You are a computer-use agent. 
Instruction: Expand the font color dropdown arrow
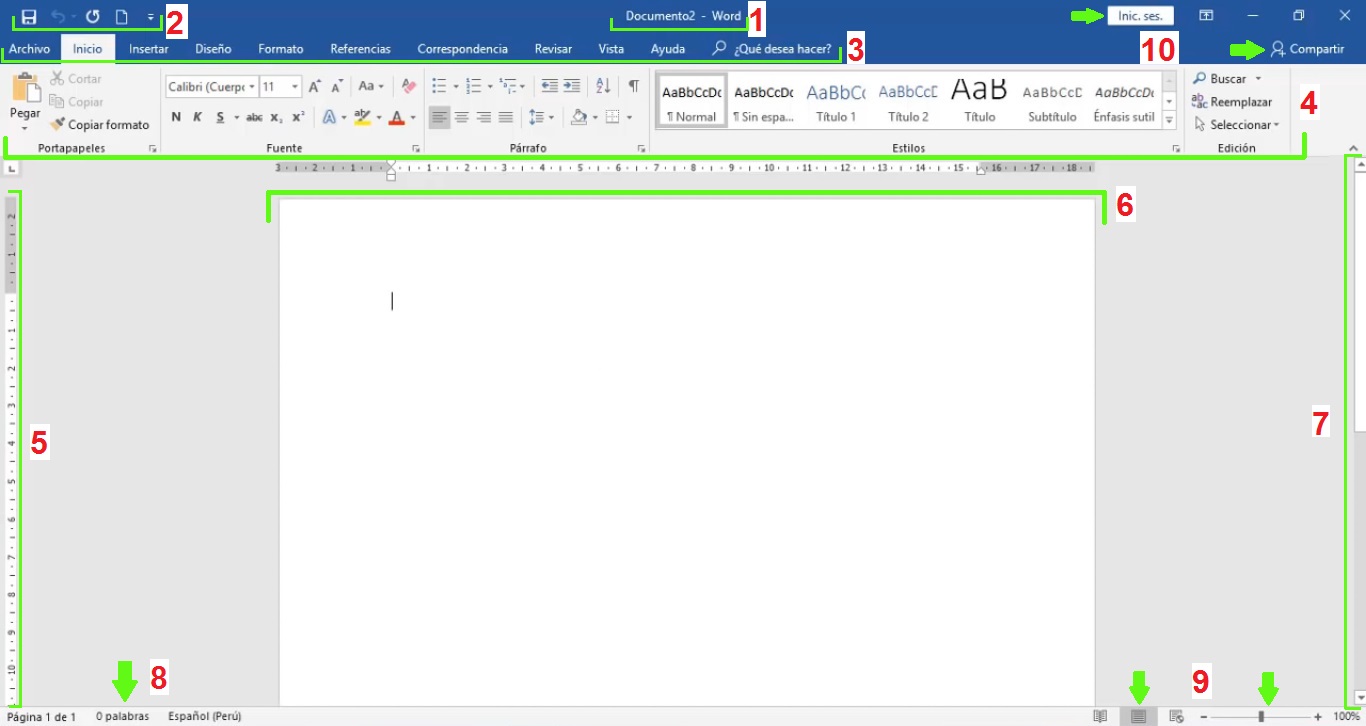411,117
